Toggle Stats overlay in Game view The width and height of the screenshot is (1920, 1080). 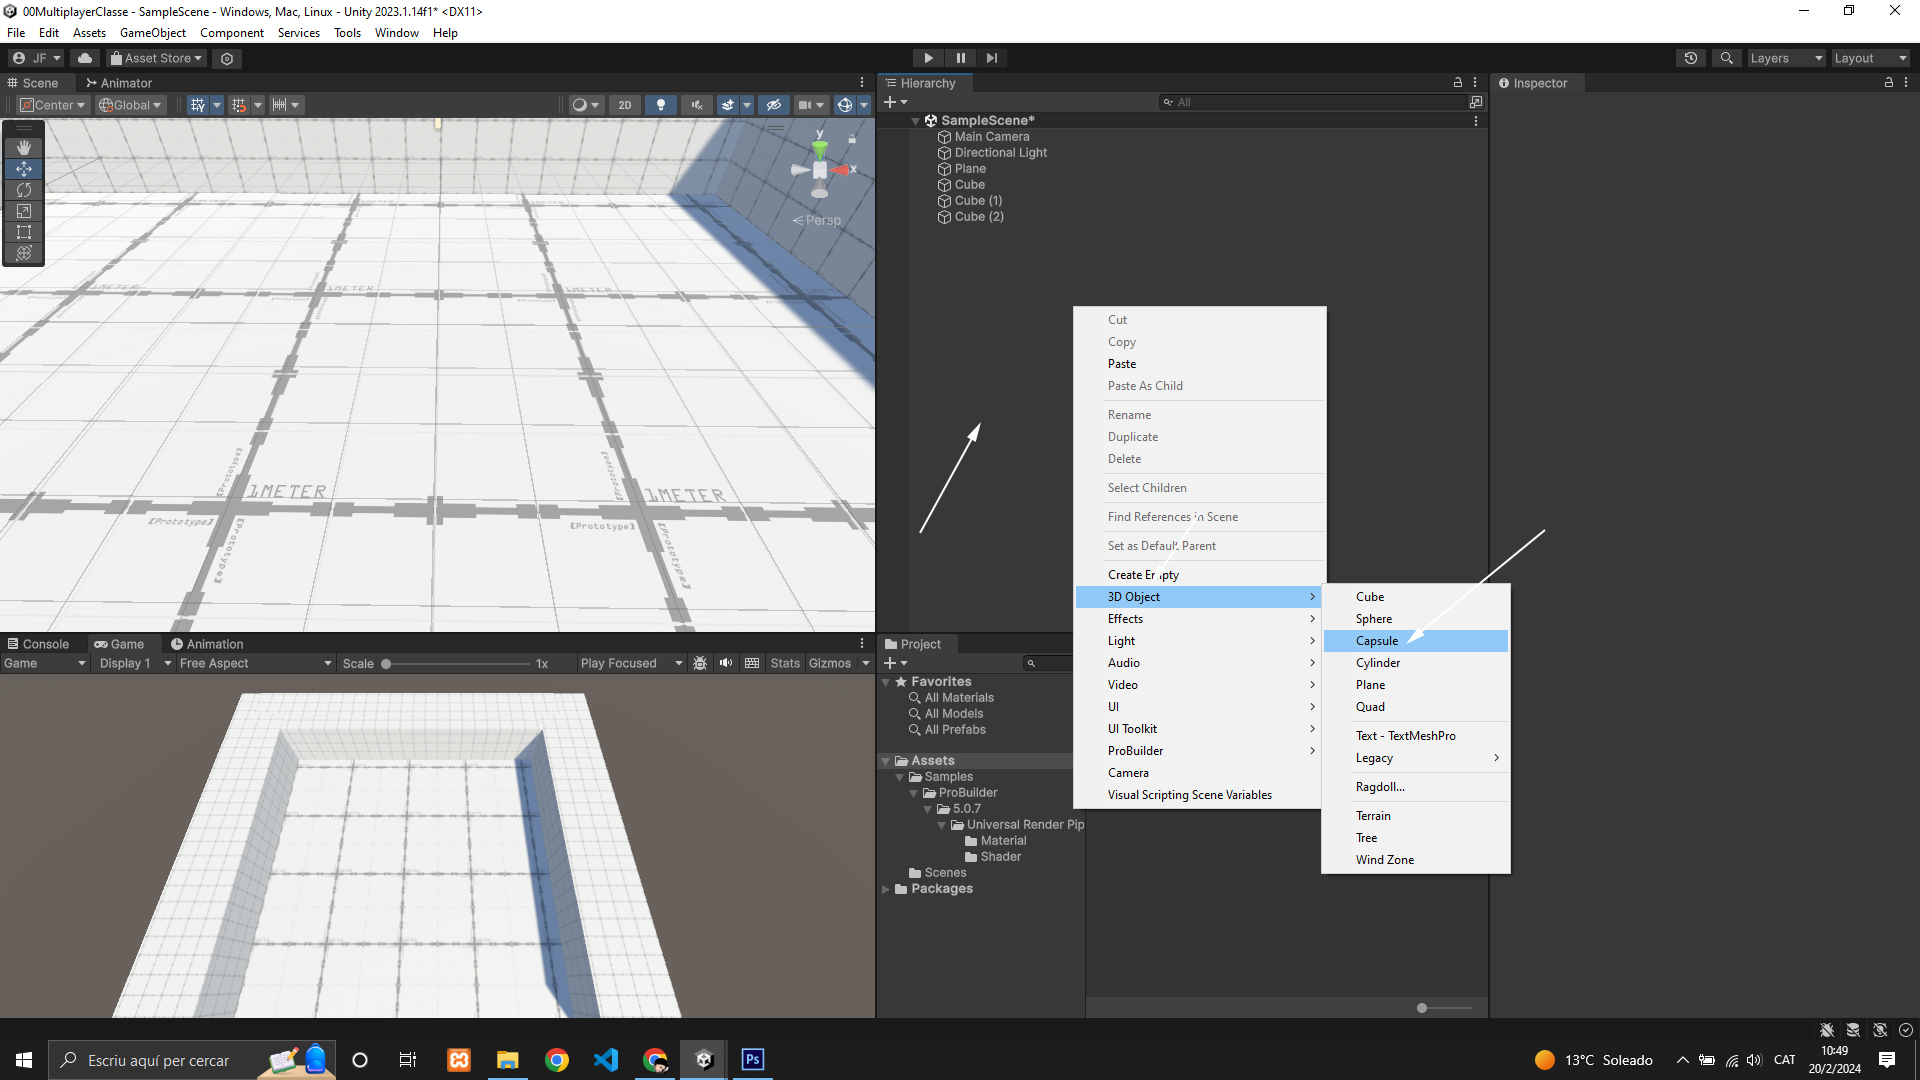click(x=785, y=663)
